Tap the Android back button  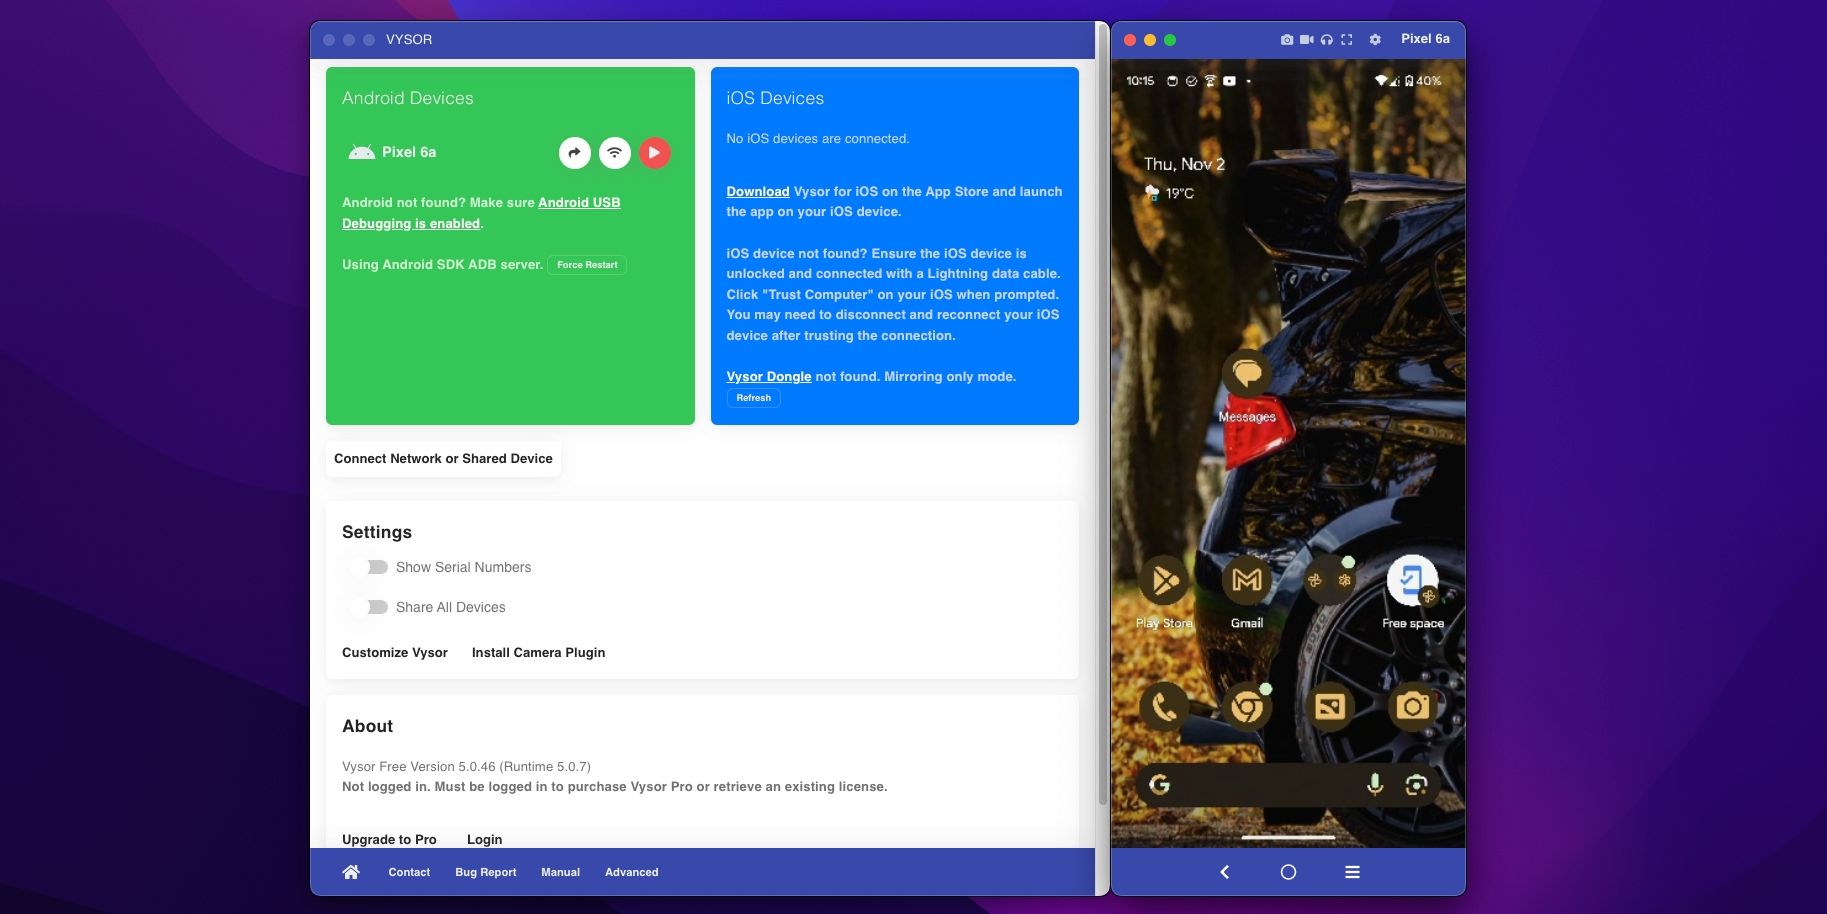[1224, 871]
